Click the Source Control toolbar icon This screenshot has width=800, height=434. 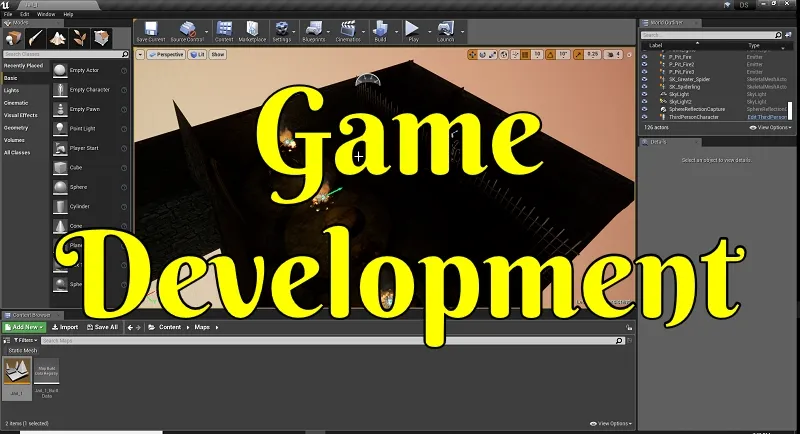point(187,32)
